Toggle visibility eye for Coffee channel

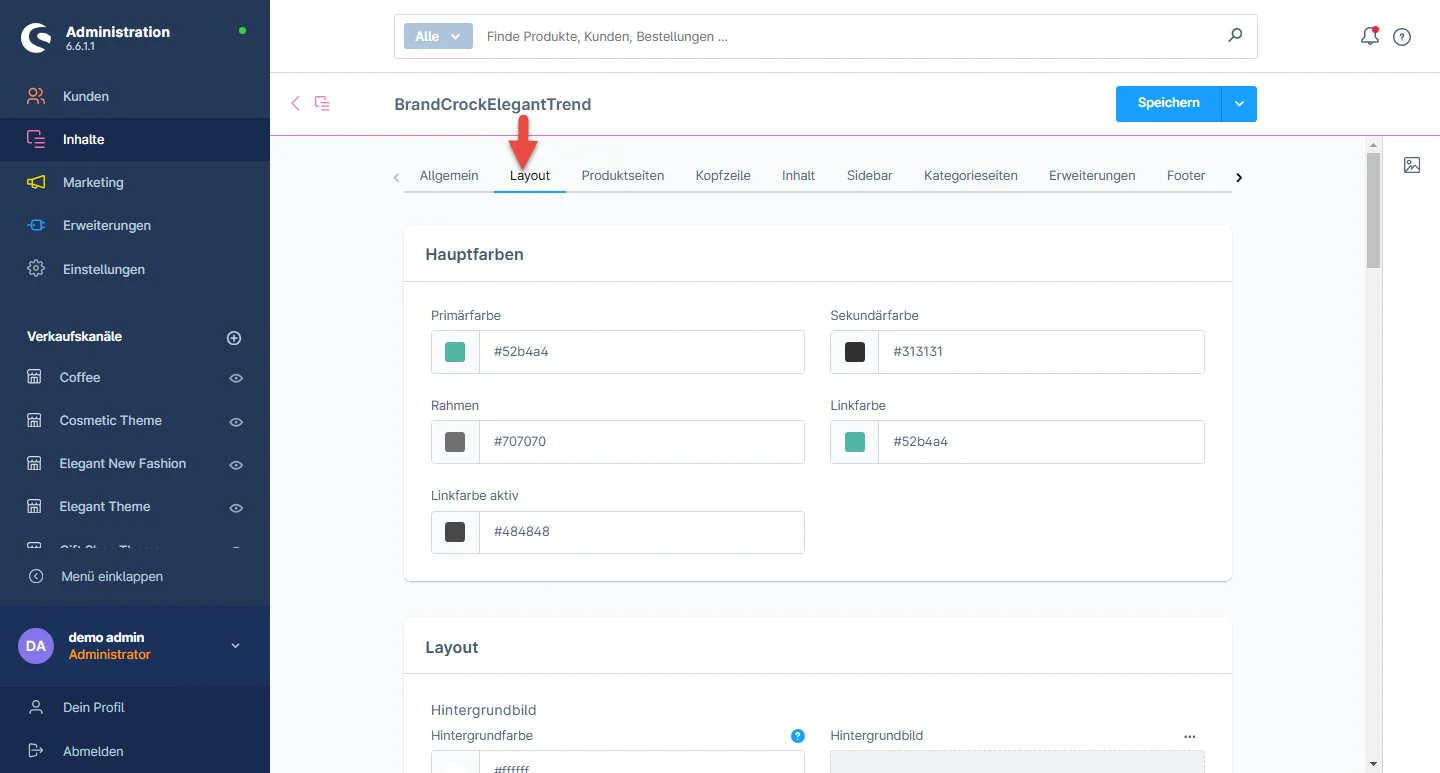point(236,378)
